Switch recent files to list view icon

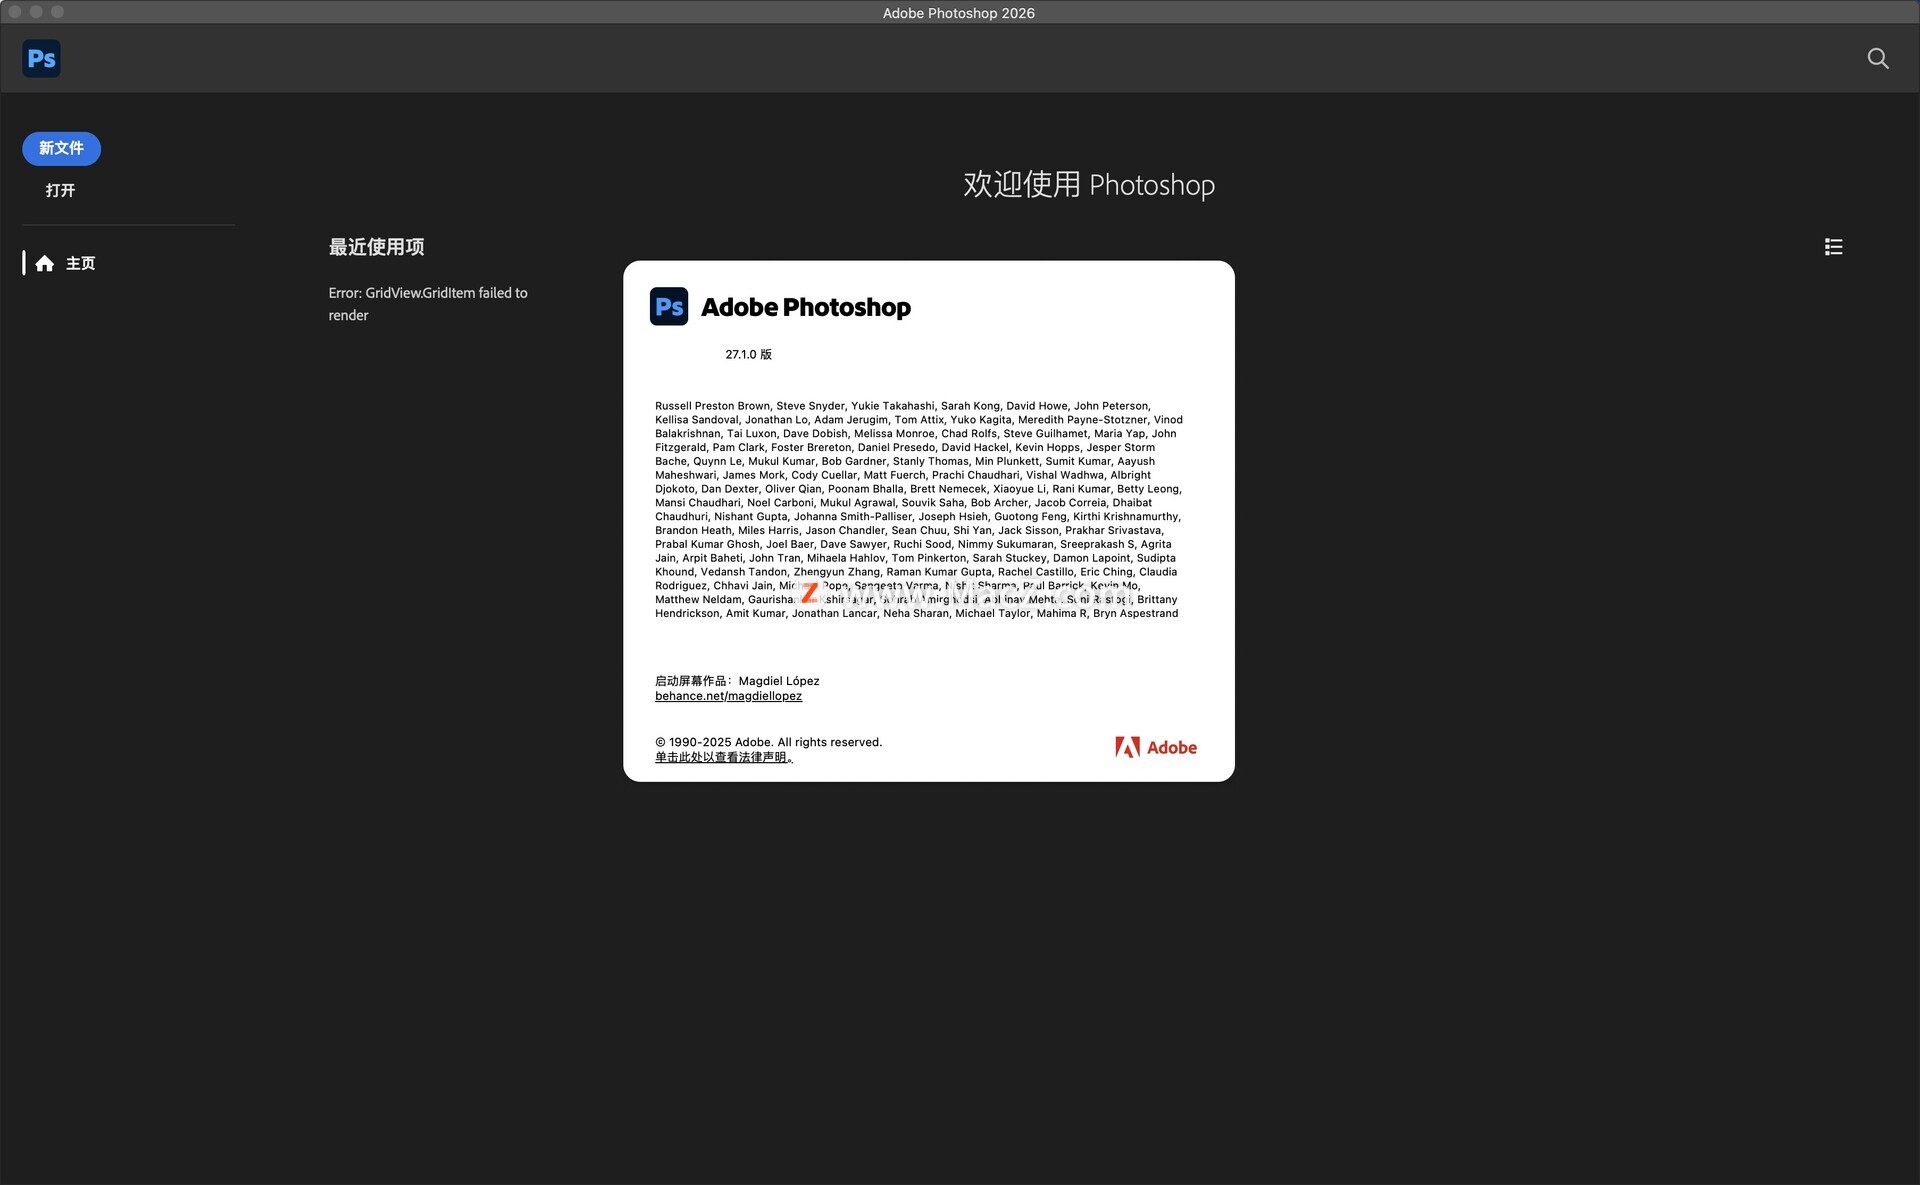1832,247
